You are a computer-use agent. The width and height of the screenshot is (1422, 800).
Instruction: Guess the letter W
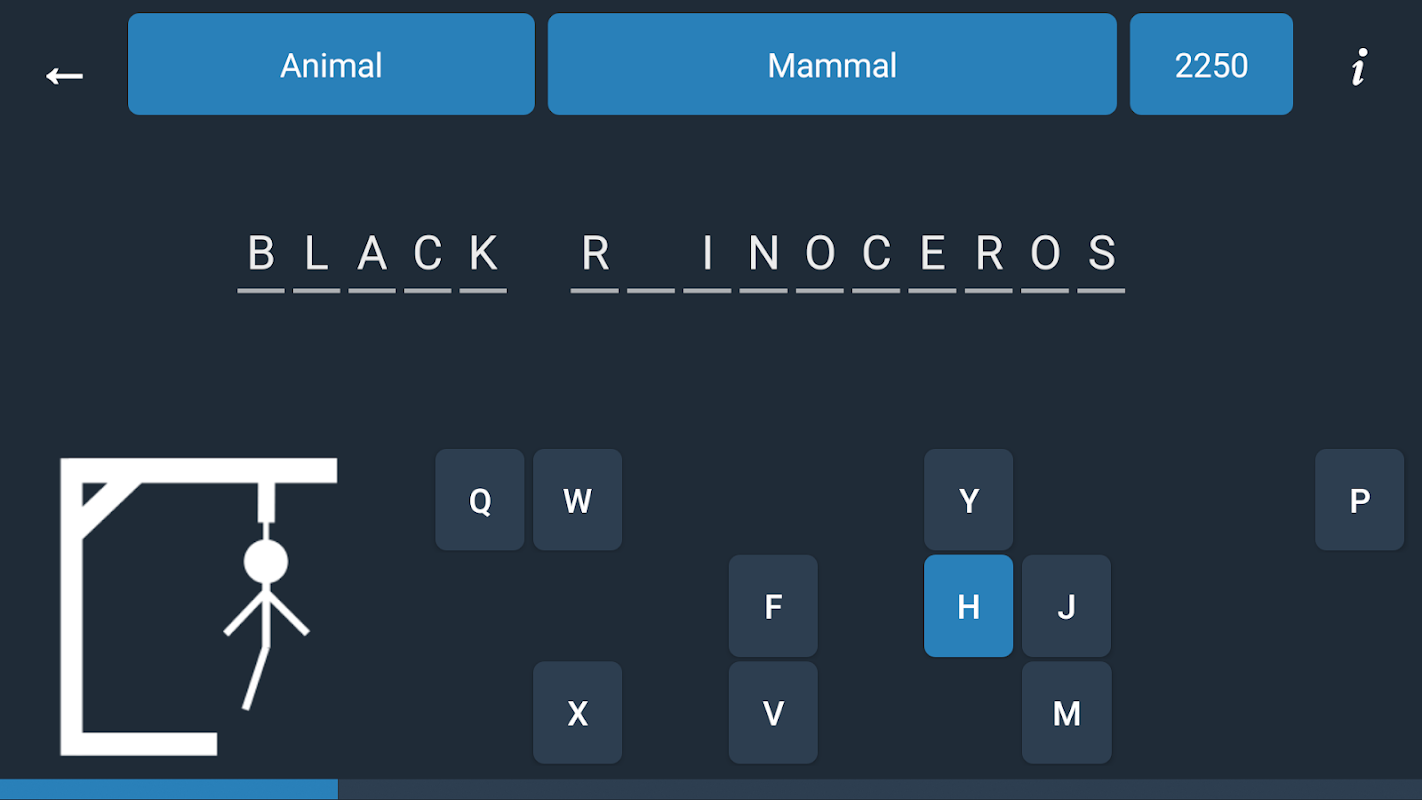tap(578, 500)
